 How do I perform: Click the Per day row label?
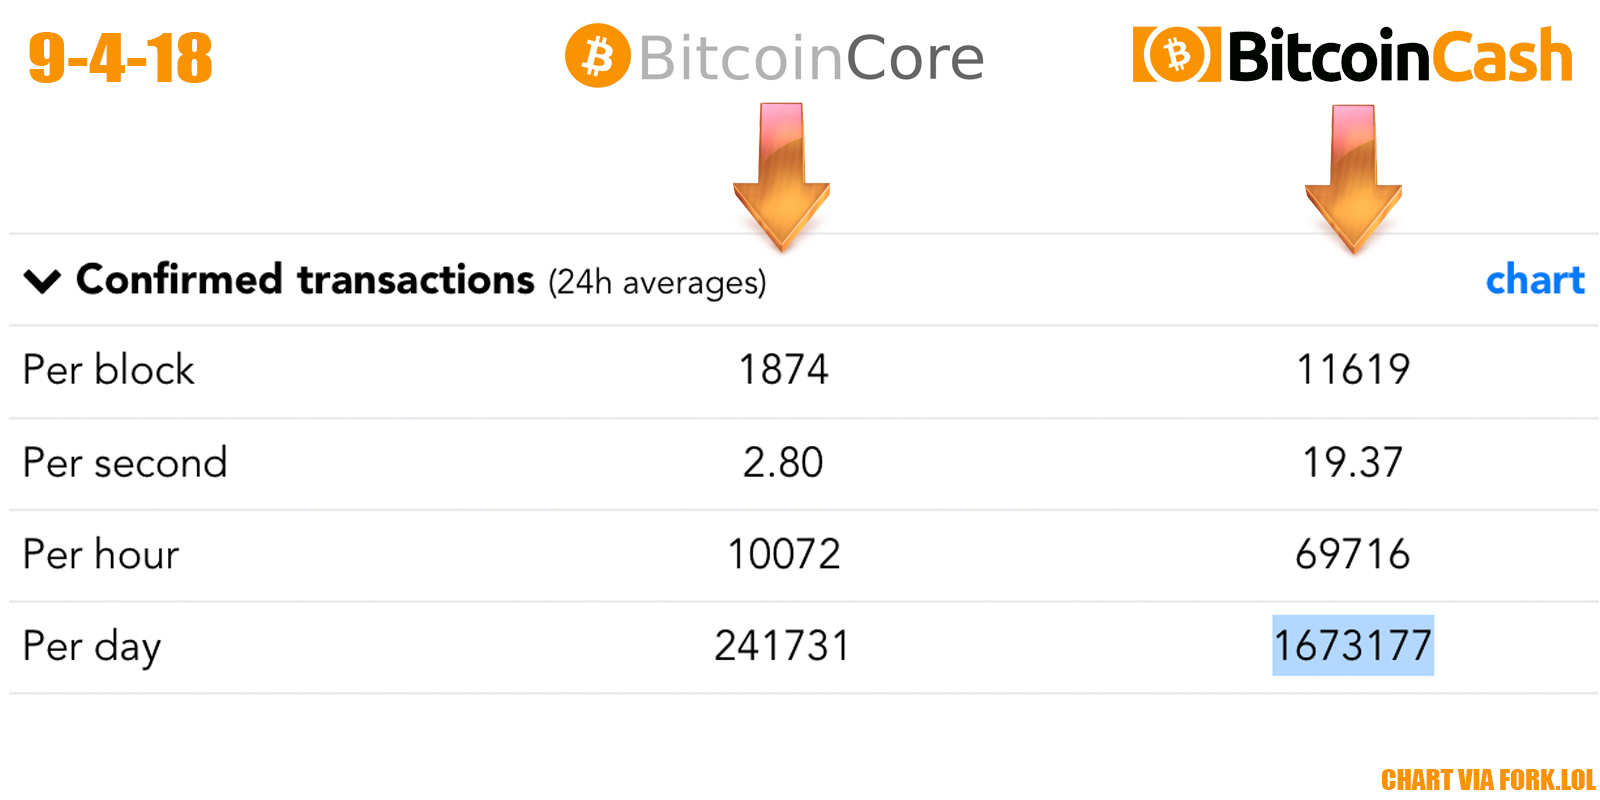[x=91, y=647]
